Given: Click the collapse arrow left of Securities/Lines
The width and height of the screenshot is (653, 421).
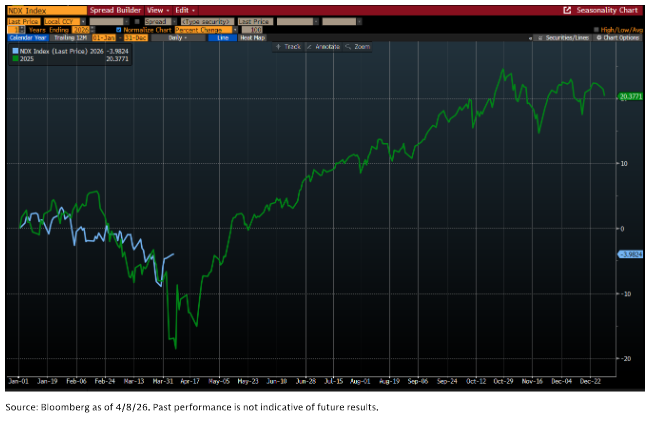Looking at the screenshot, I should pyautogui.click(x=531, y=37).
